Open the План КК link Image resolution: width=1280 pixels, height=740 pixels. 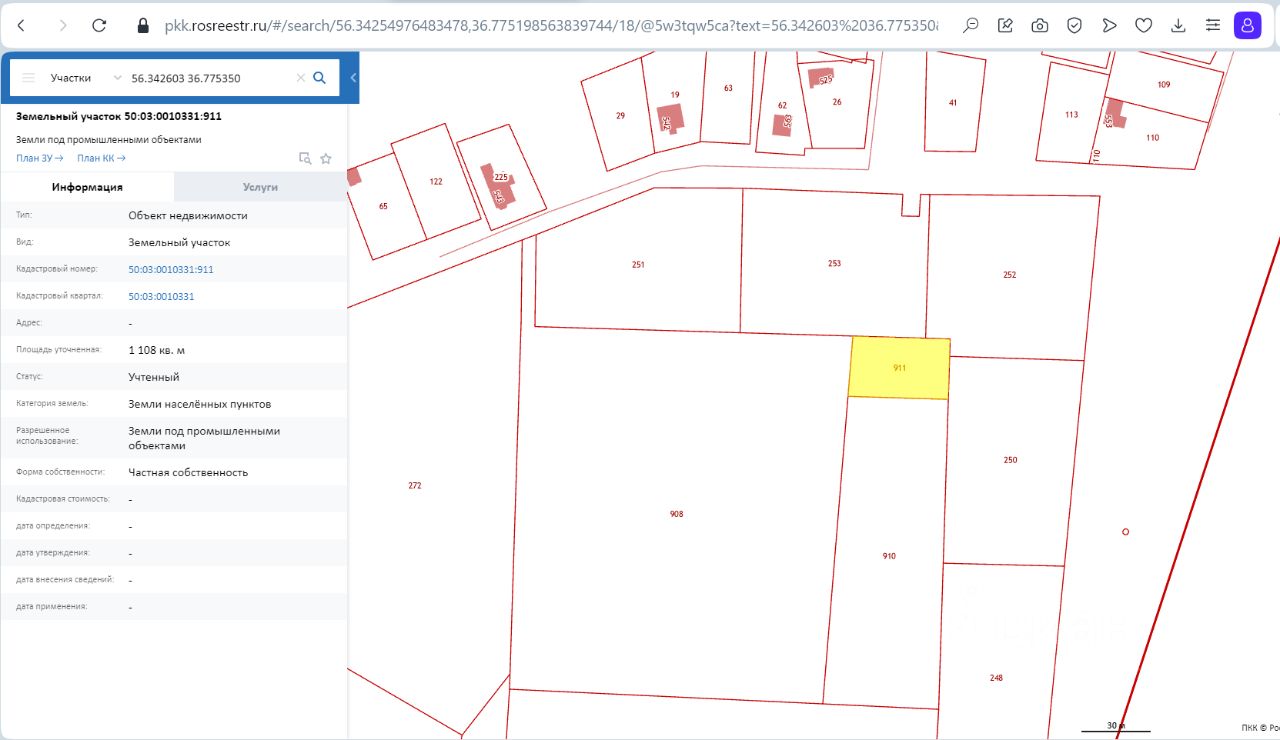click(102, 158)
